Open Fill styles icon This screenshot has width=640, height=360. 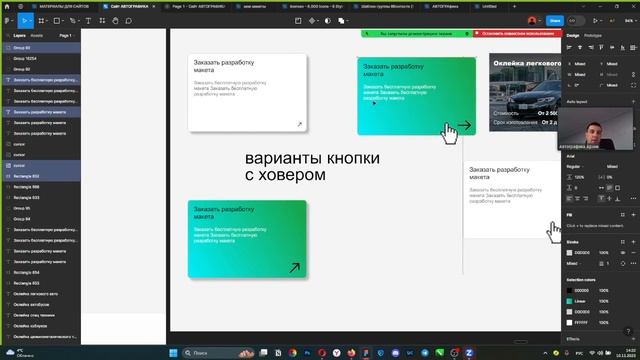(623, 215)
